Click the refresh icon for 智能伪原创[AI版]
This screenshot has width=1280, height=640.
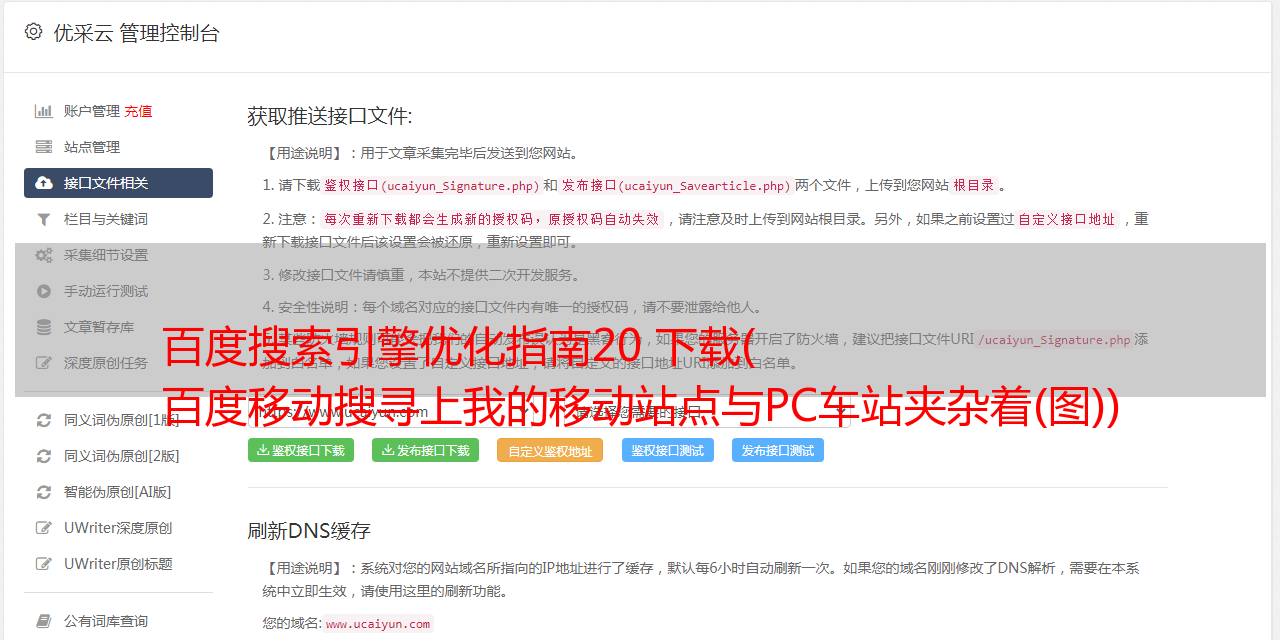44,492
